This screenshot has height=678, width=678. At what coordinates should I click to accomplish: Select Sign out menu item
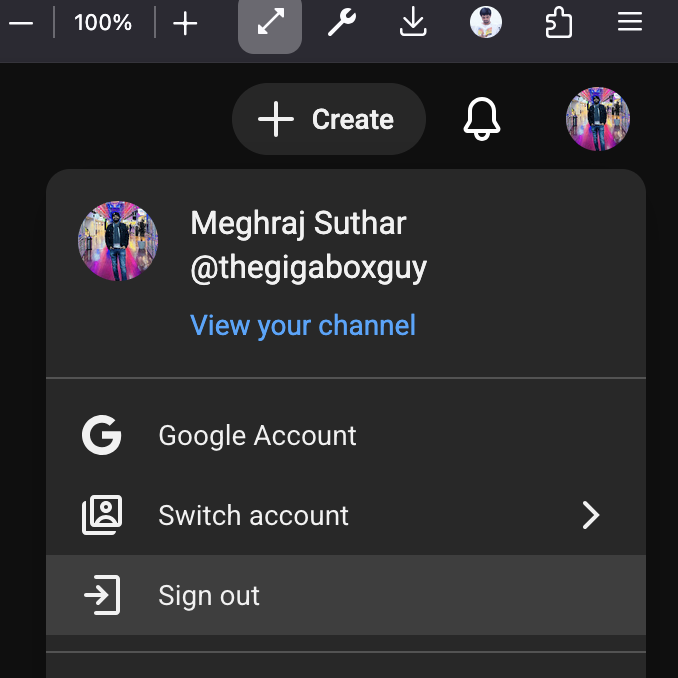point(346,595)
